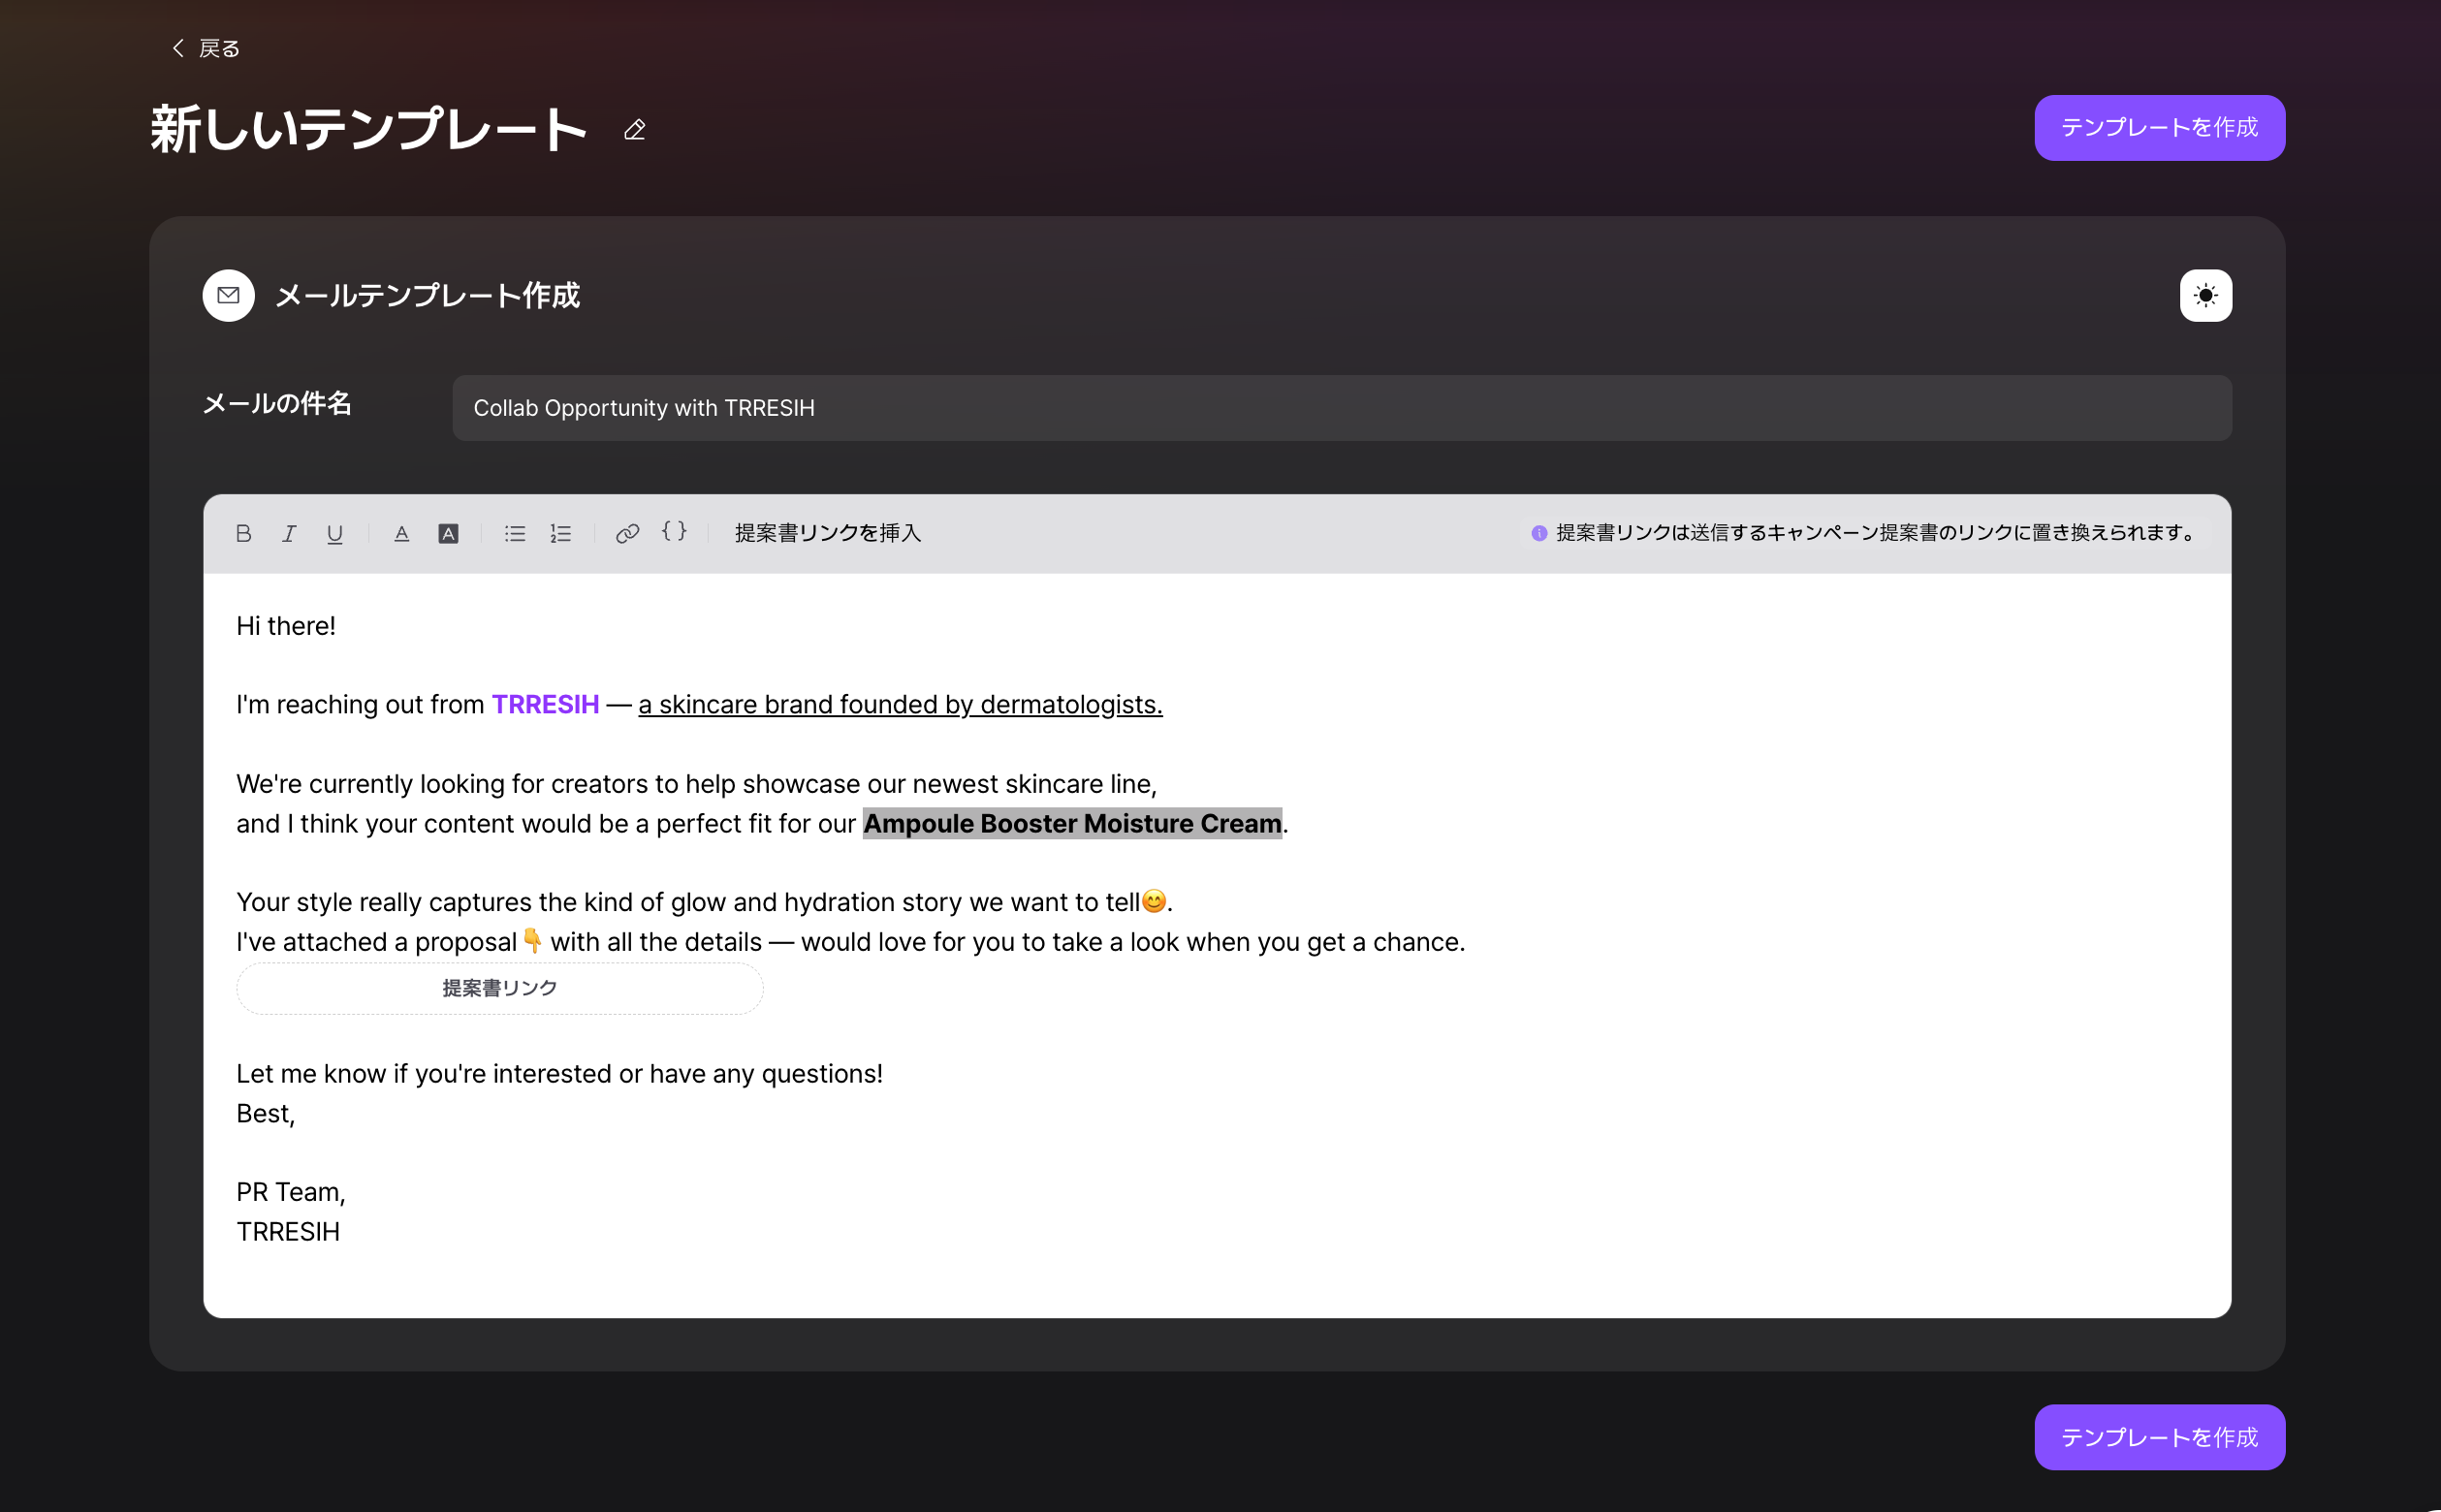Insert a numbered list
Viewport: 2441px width, 1512px height.
coord(561,533)
